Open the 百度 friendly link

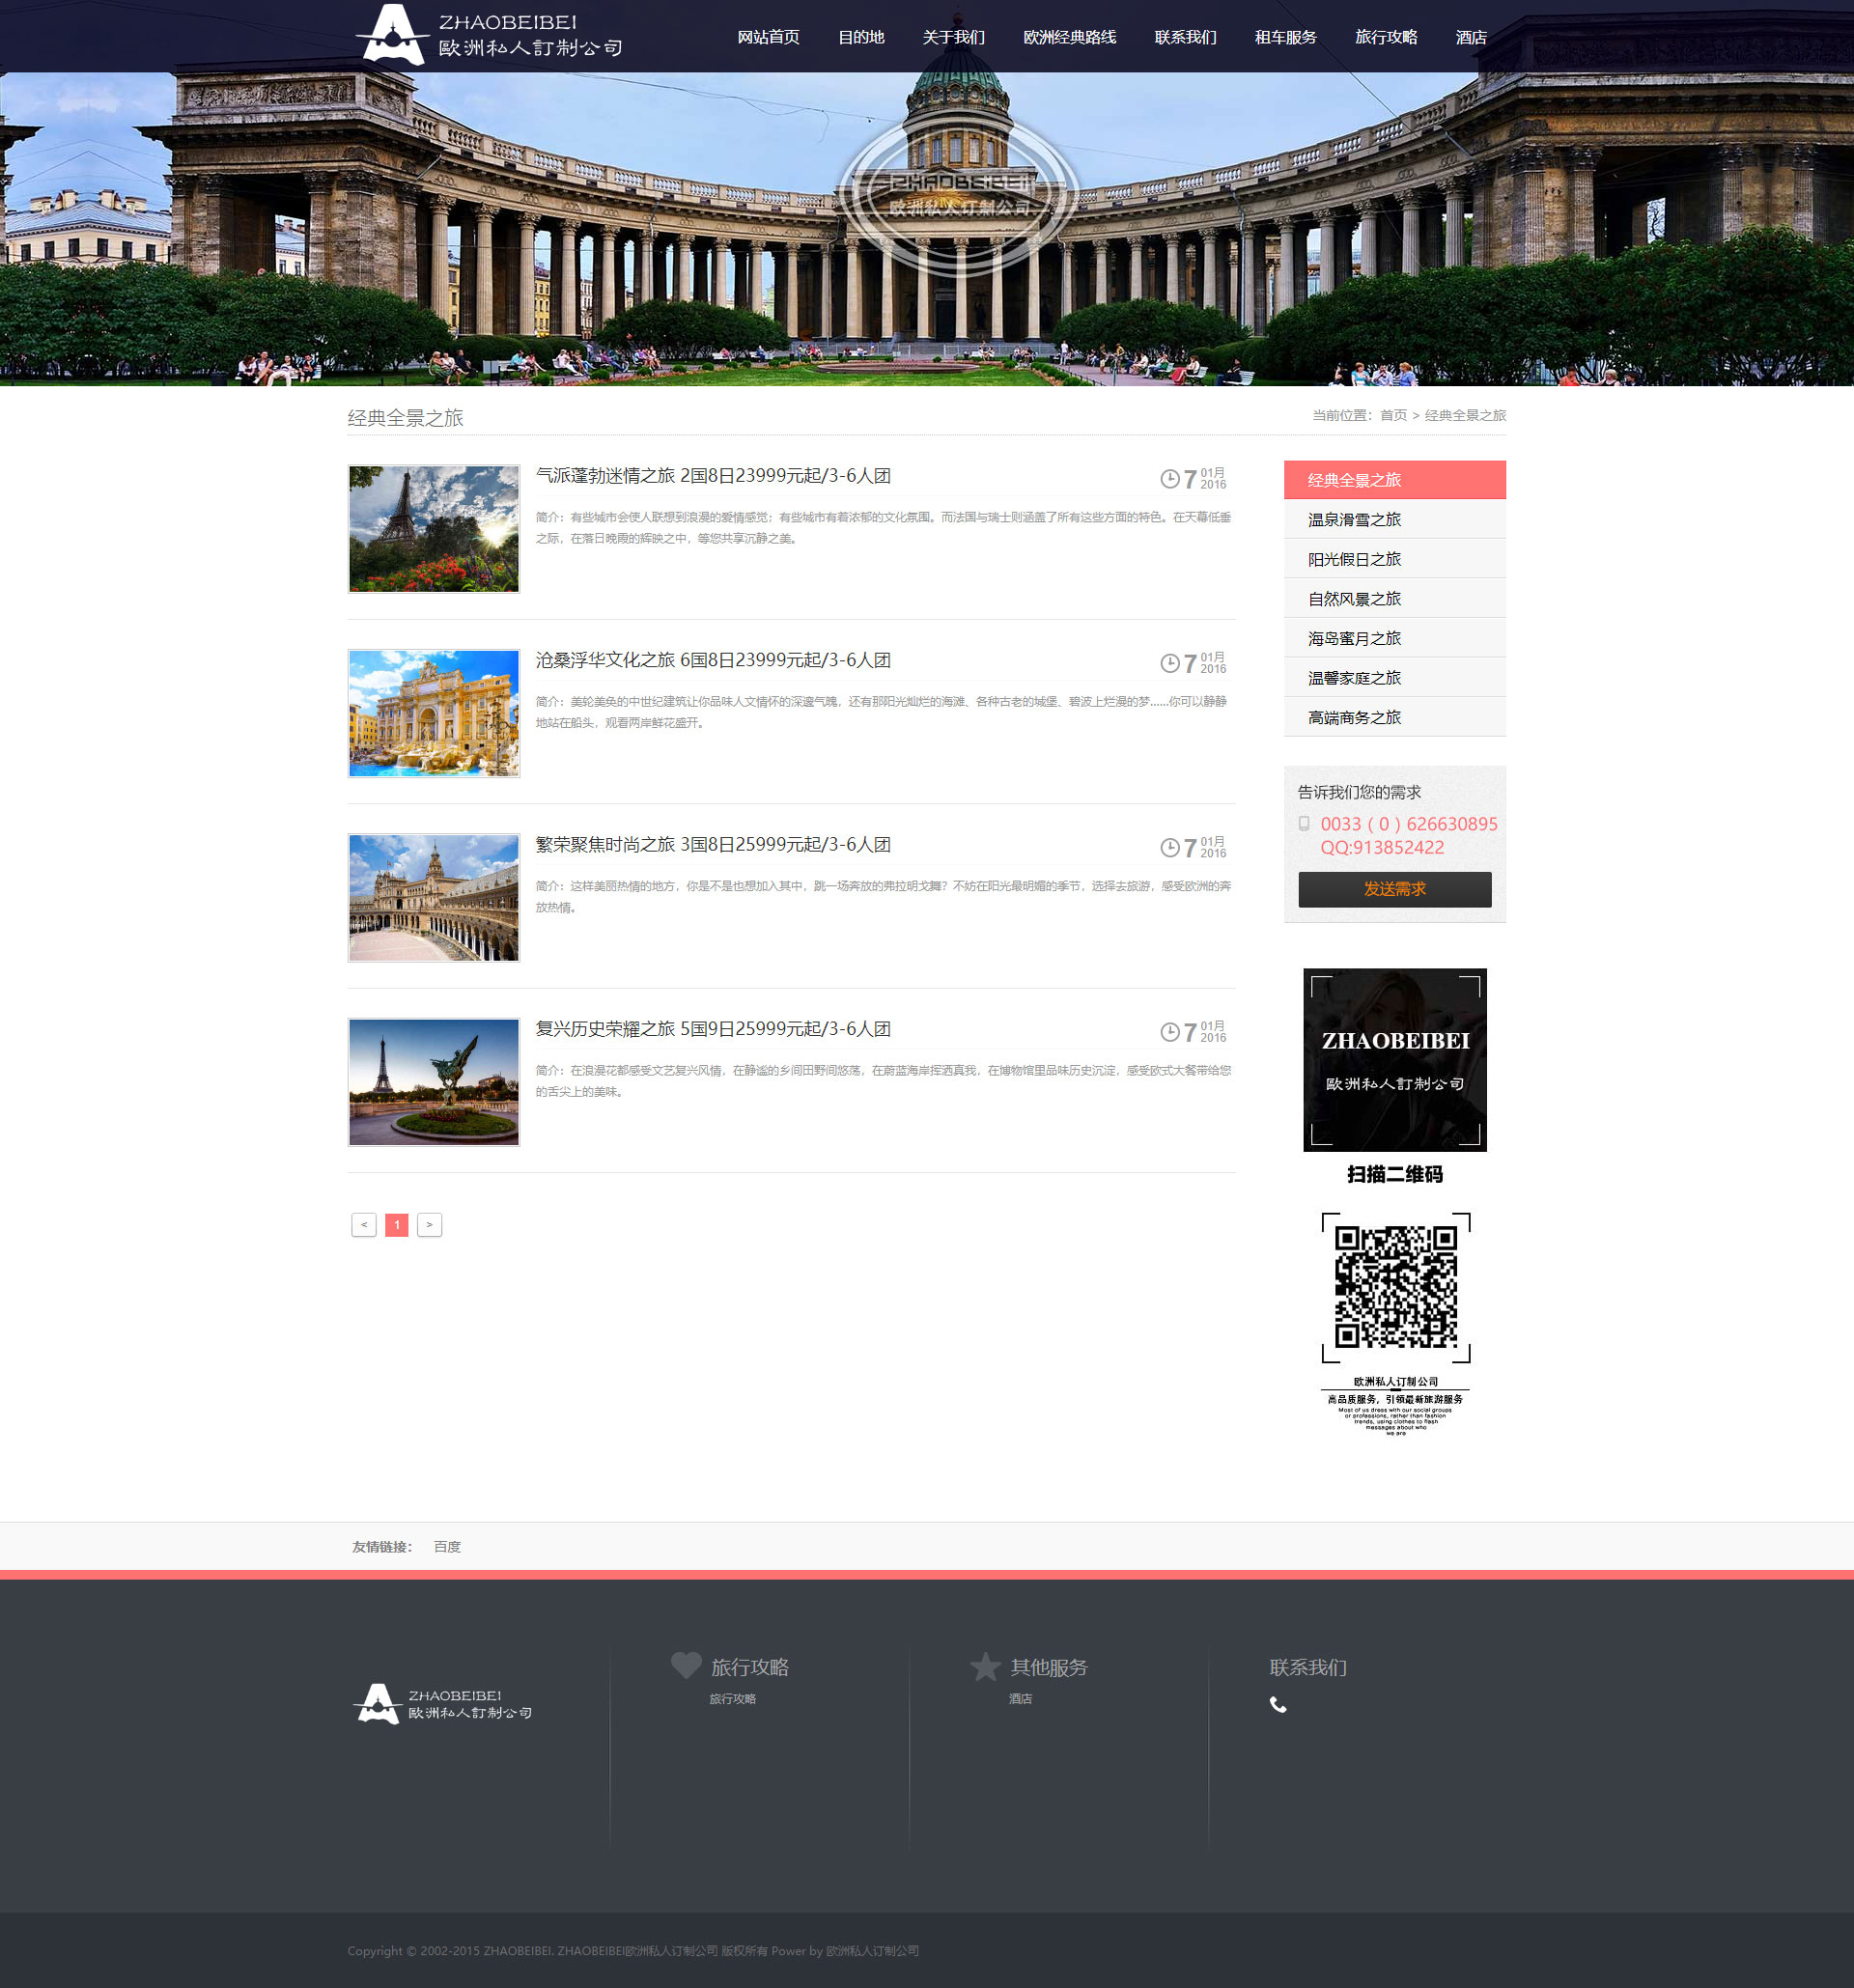(x=447, y=1547)
